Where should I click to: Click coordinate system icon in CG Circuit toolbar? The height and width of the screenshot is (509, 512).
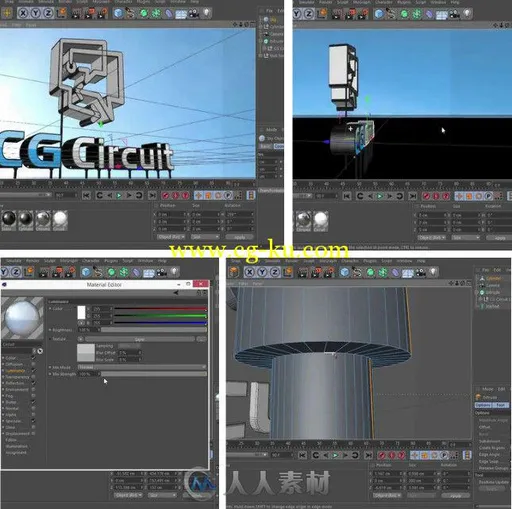tap(62, 13)
